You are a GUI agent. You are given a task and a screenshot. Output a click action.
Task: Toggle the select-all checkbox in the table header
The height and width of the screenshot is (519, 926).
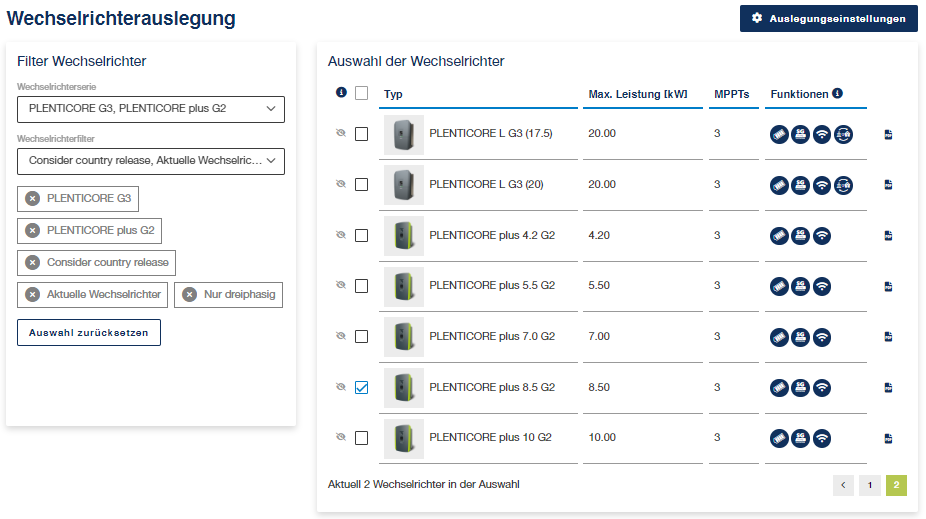(x=361, y=93)
